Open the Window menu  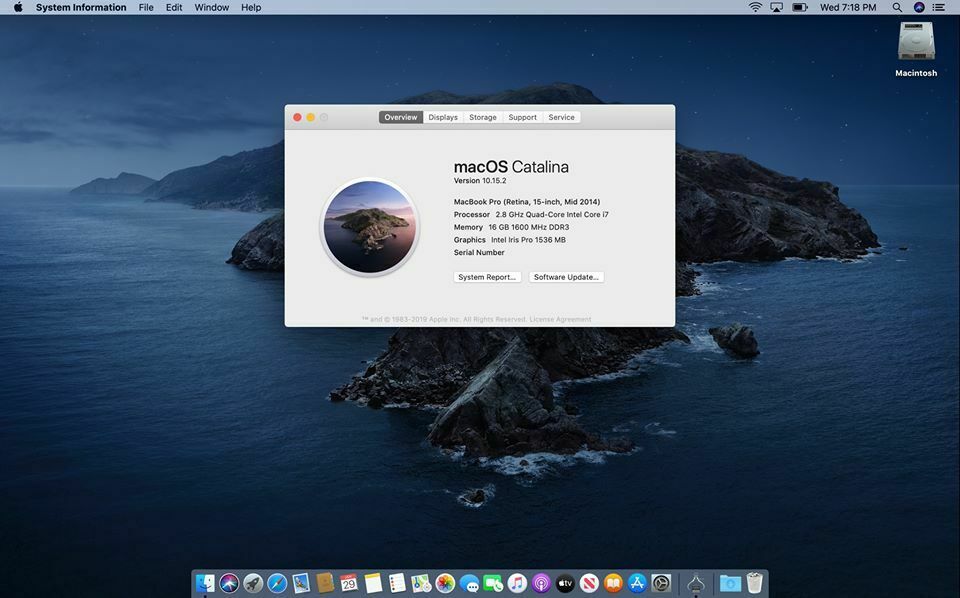click(x=211, y=7)
